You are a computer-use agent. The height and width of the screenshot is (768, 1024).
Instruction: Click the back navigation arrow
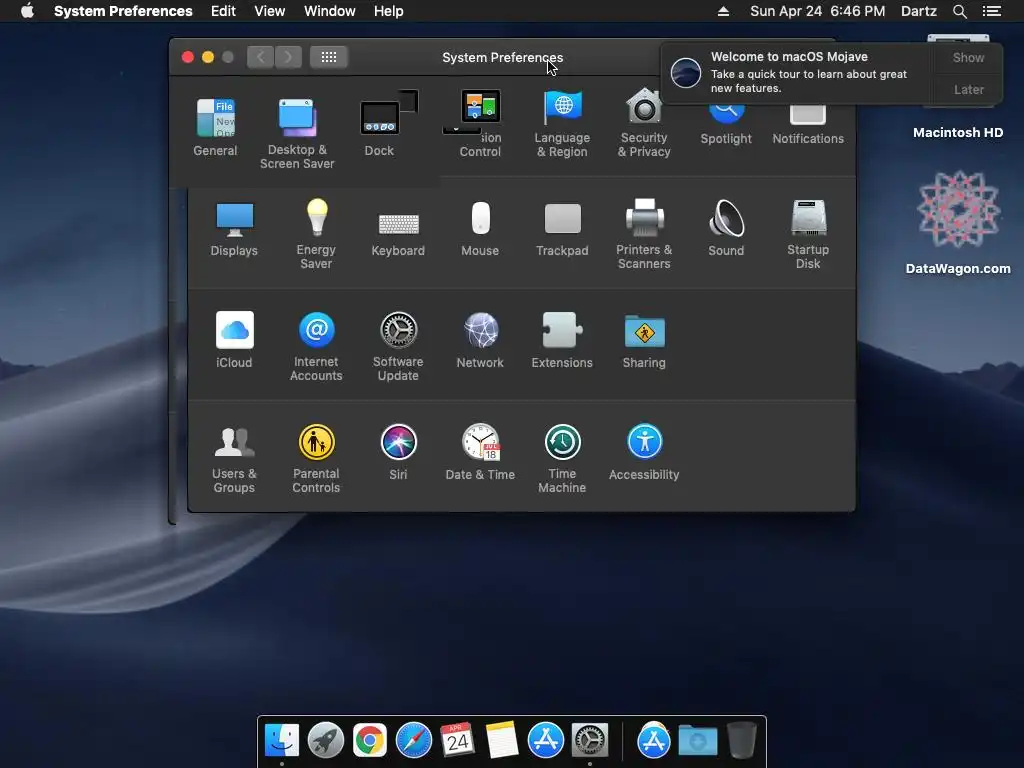[261, 57]
